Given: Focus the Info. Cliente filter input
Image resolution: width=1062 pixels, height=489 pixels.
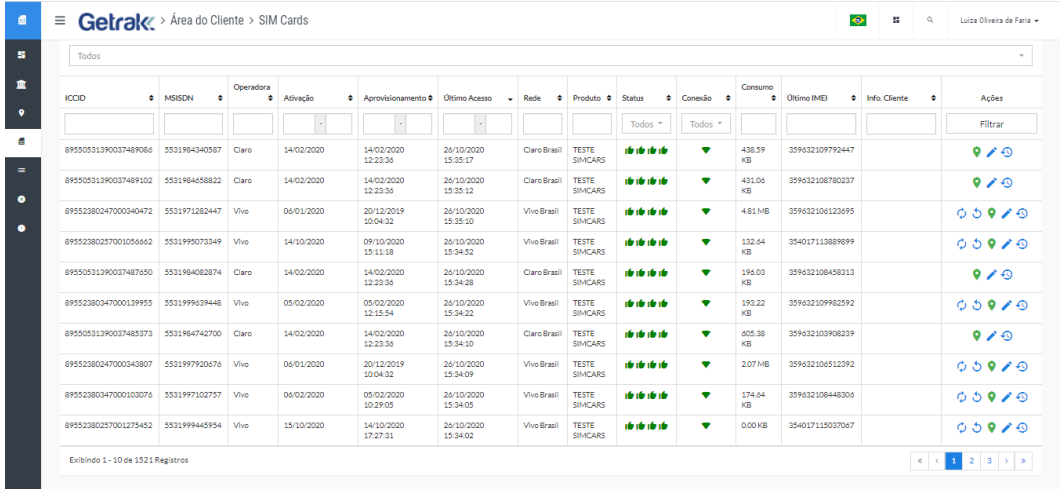Looking at the screenshot, I should pyautogui.click(x=901, y=124).
